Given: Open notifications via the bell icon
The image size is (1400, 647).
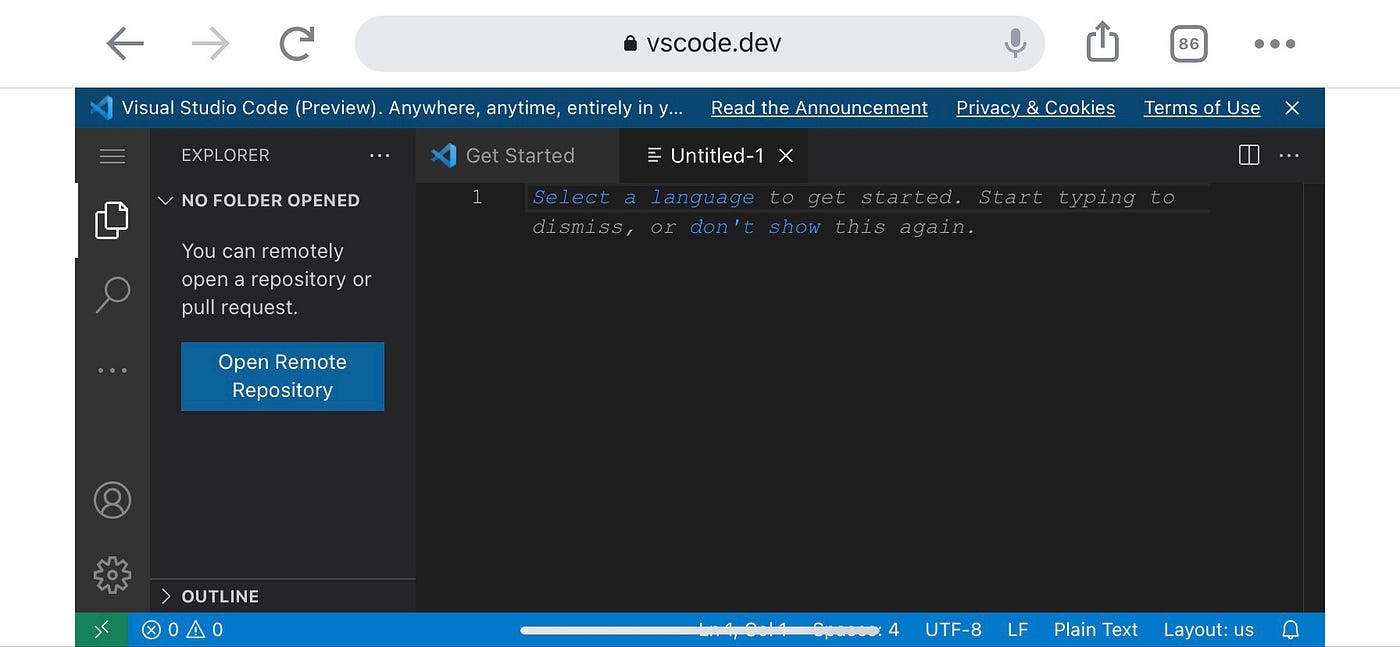Looking at the screenshot, I should (1289, 629).
